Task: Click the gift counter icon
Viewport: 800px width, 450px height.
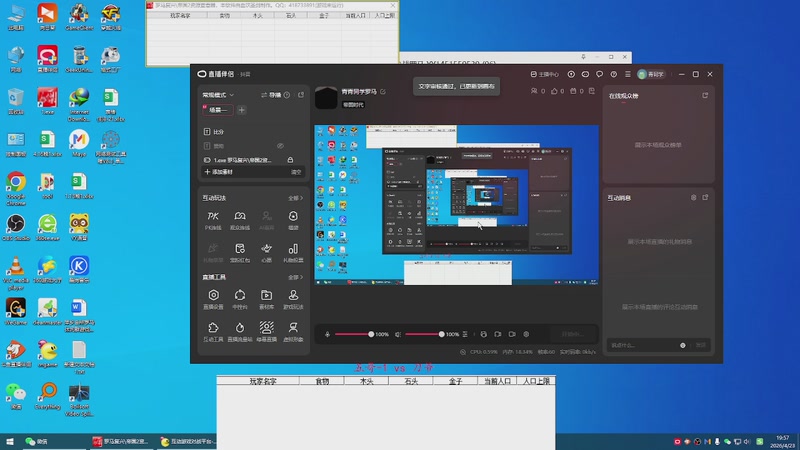Action: pos(573,91)
